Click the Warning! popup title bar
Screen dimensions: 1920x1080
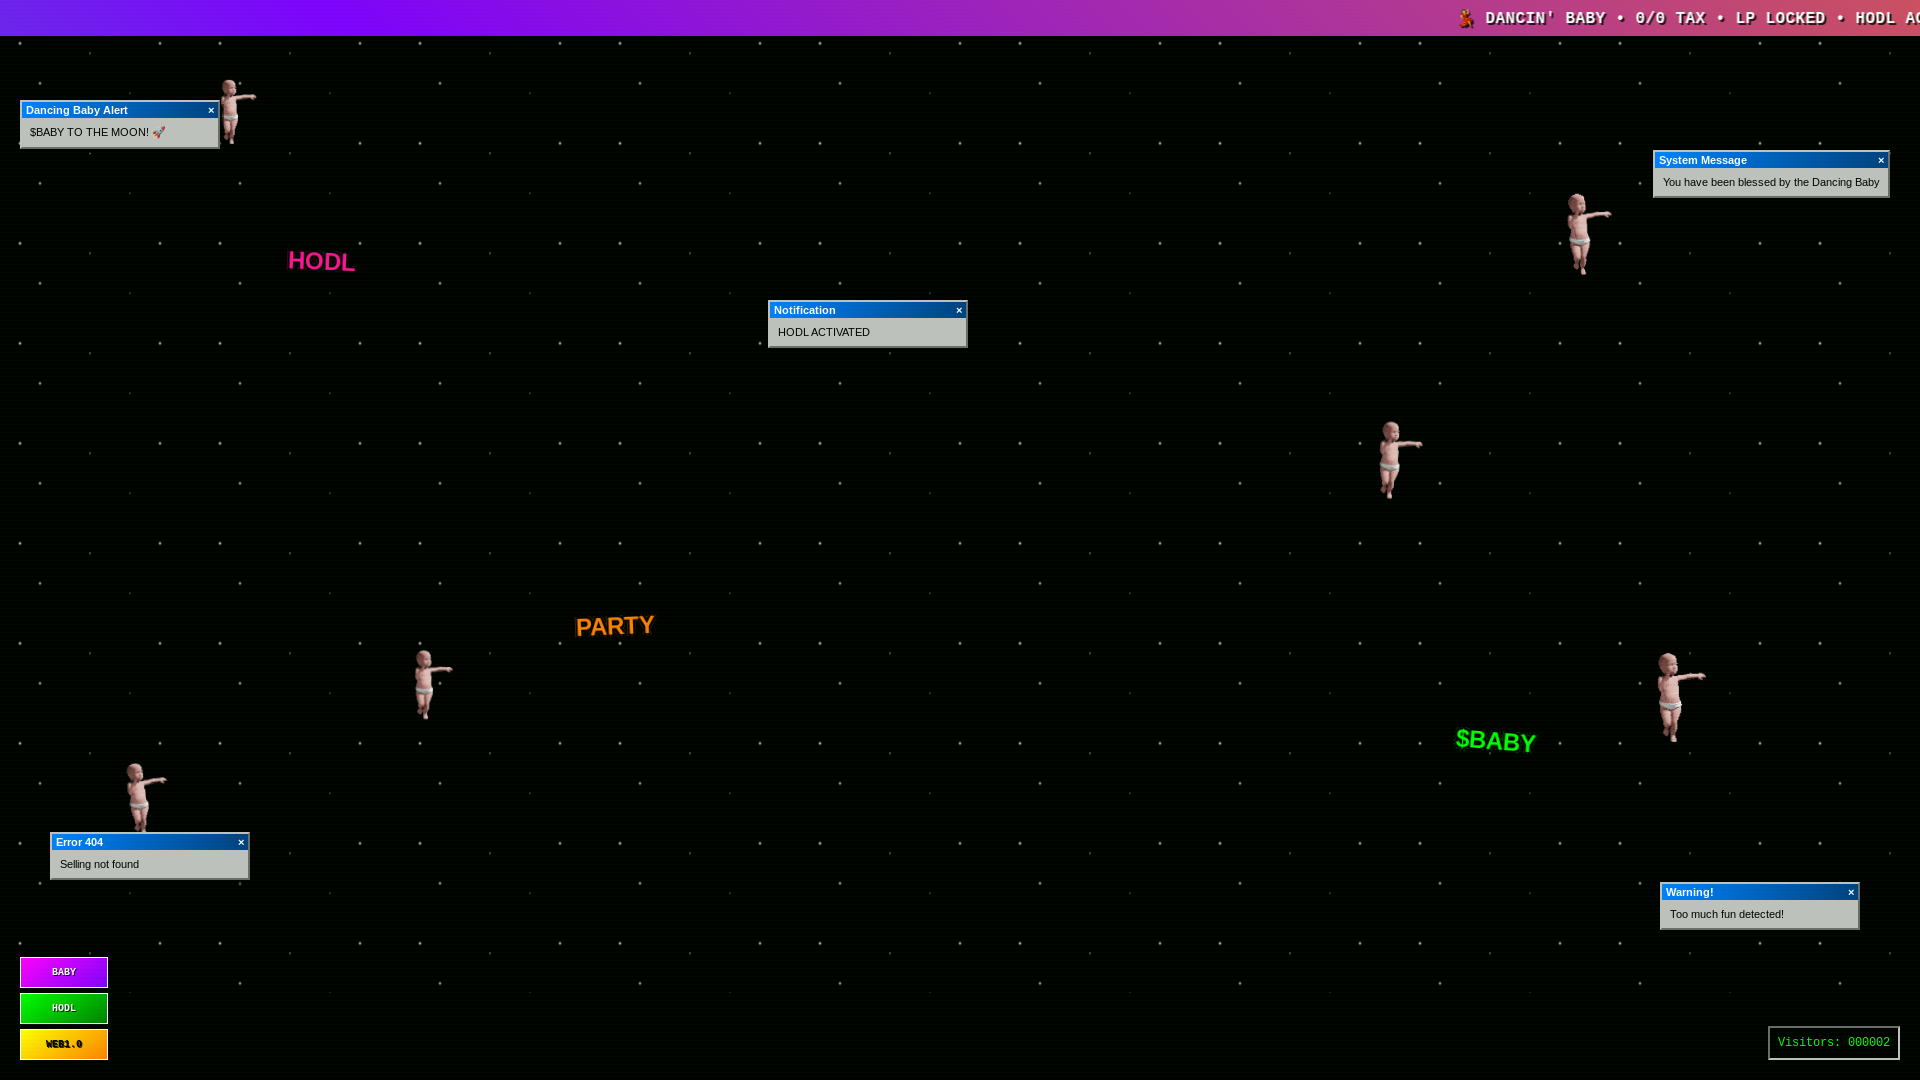point(1759,892)
